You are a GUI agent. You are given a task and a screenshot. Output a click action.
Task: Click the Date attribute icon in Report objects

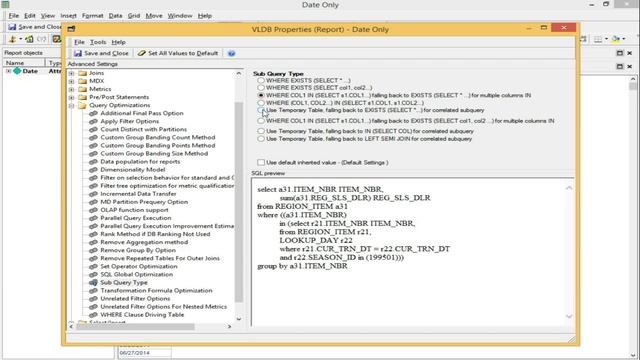pyautogui.click(x=17, y=71)
